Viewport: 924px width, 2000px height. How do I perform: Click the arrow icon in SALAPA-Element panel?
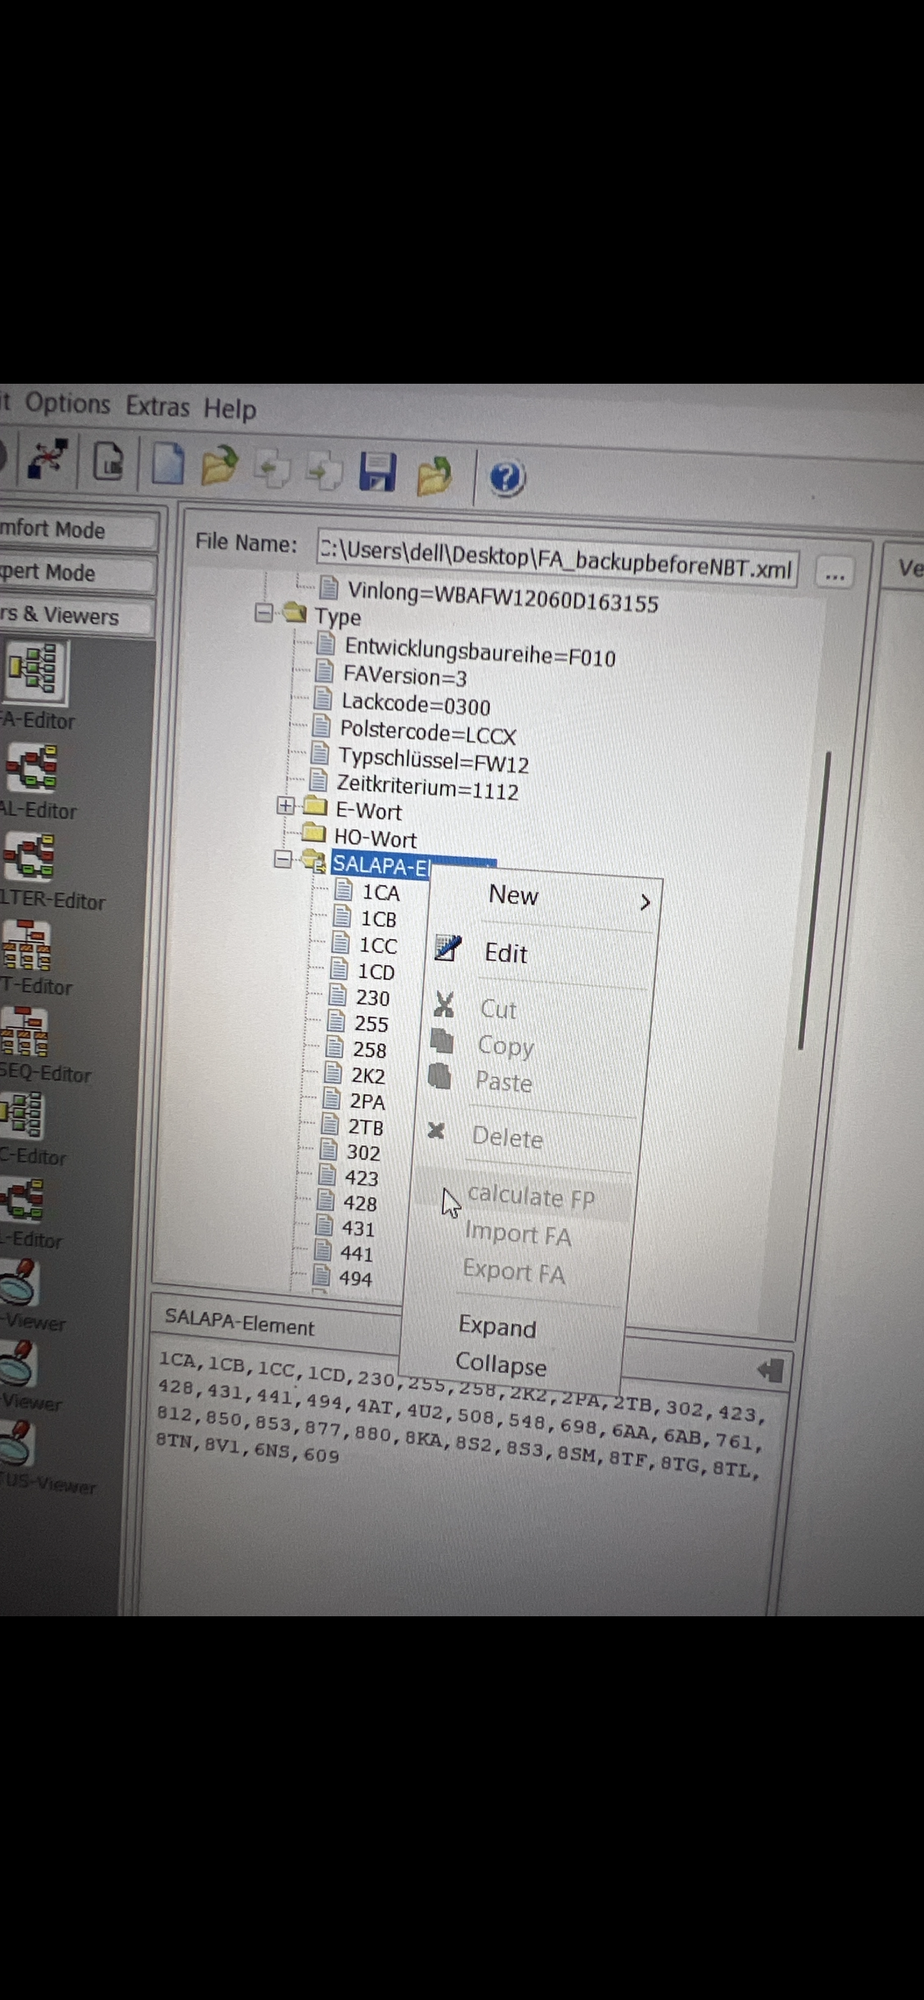[769, 1369]
